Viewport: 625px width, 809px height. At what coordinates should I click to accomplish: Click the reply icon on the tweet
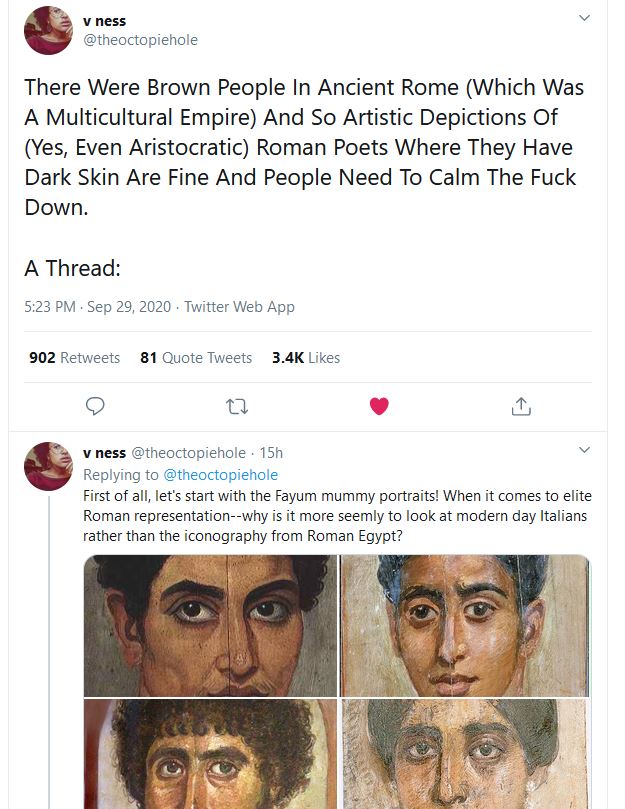tap(95, 406)
